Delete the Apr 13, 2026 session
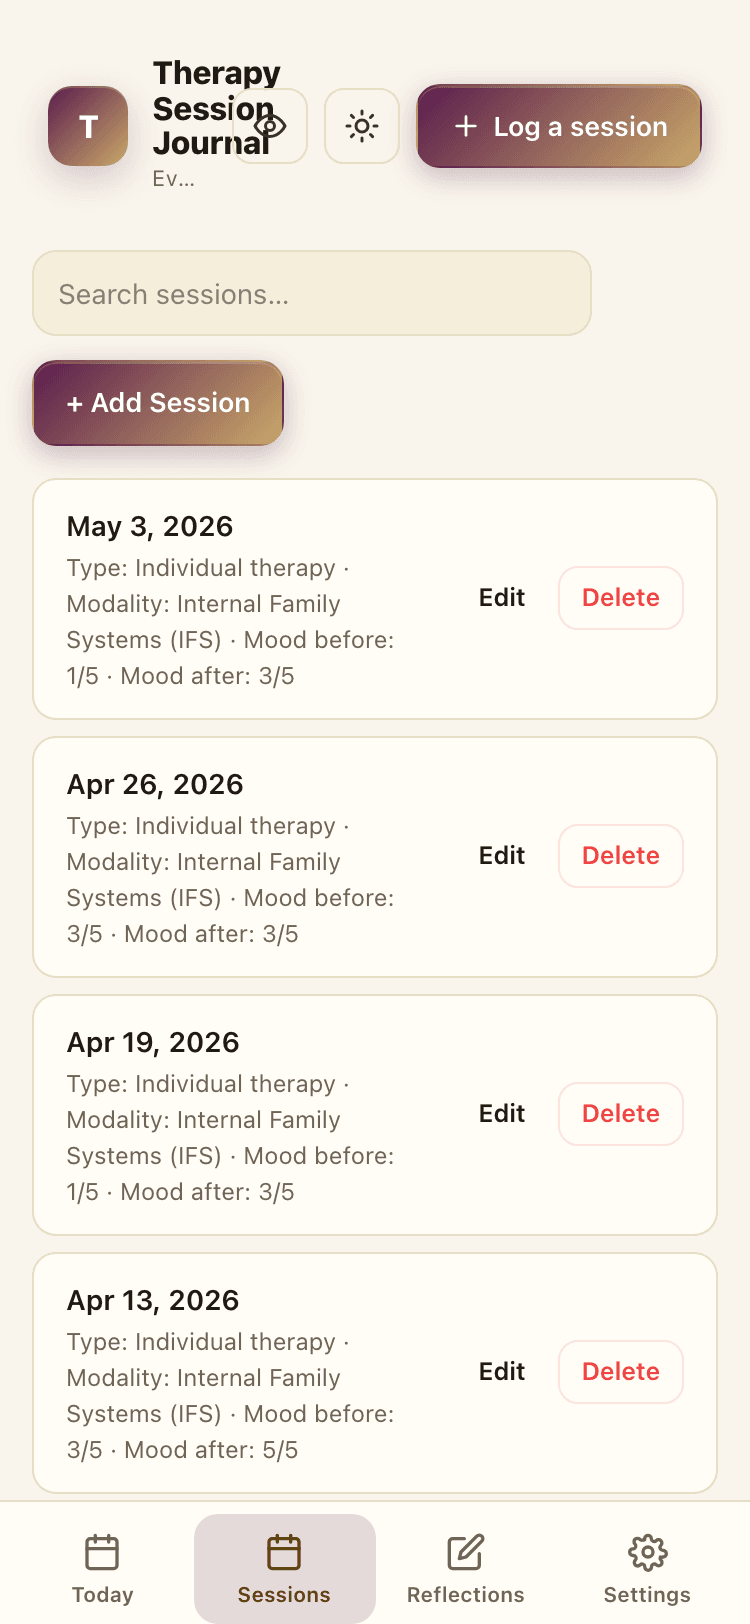The image size is (750, 1624). (x=621, y=1372)
